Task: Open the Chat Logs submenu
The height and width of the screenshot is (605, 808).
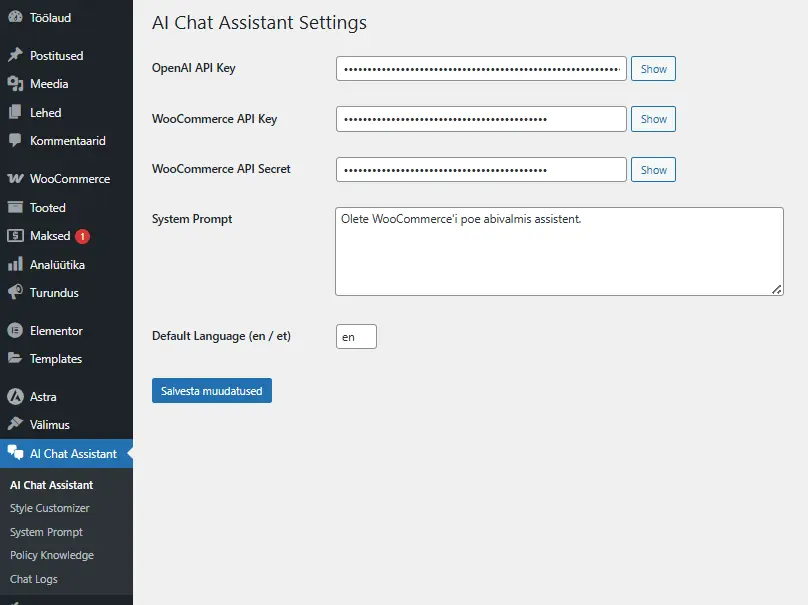Action: tap(34, 579)
